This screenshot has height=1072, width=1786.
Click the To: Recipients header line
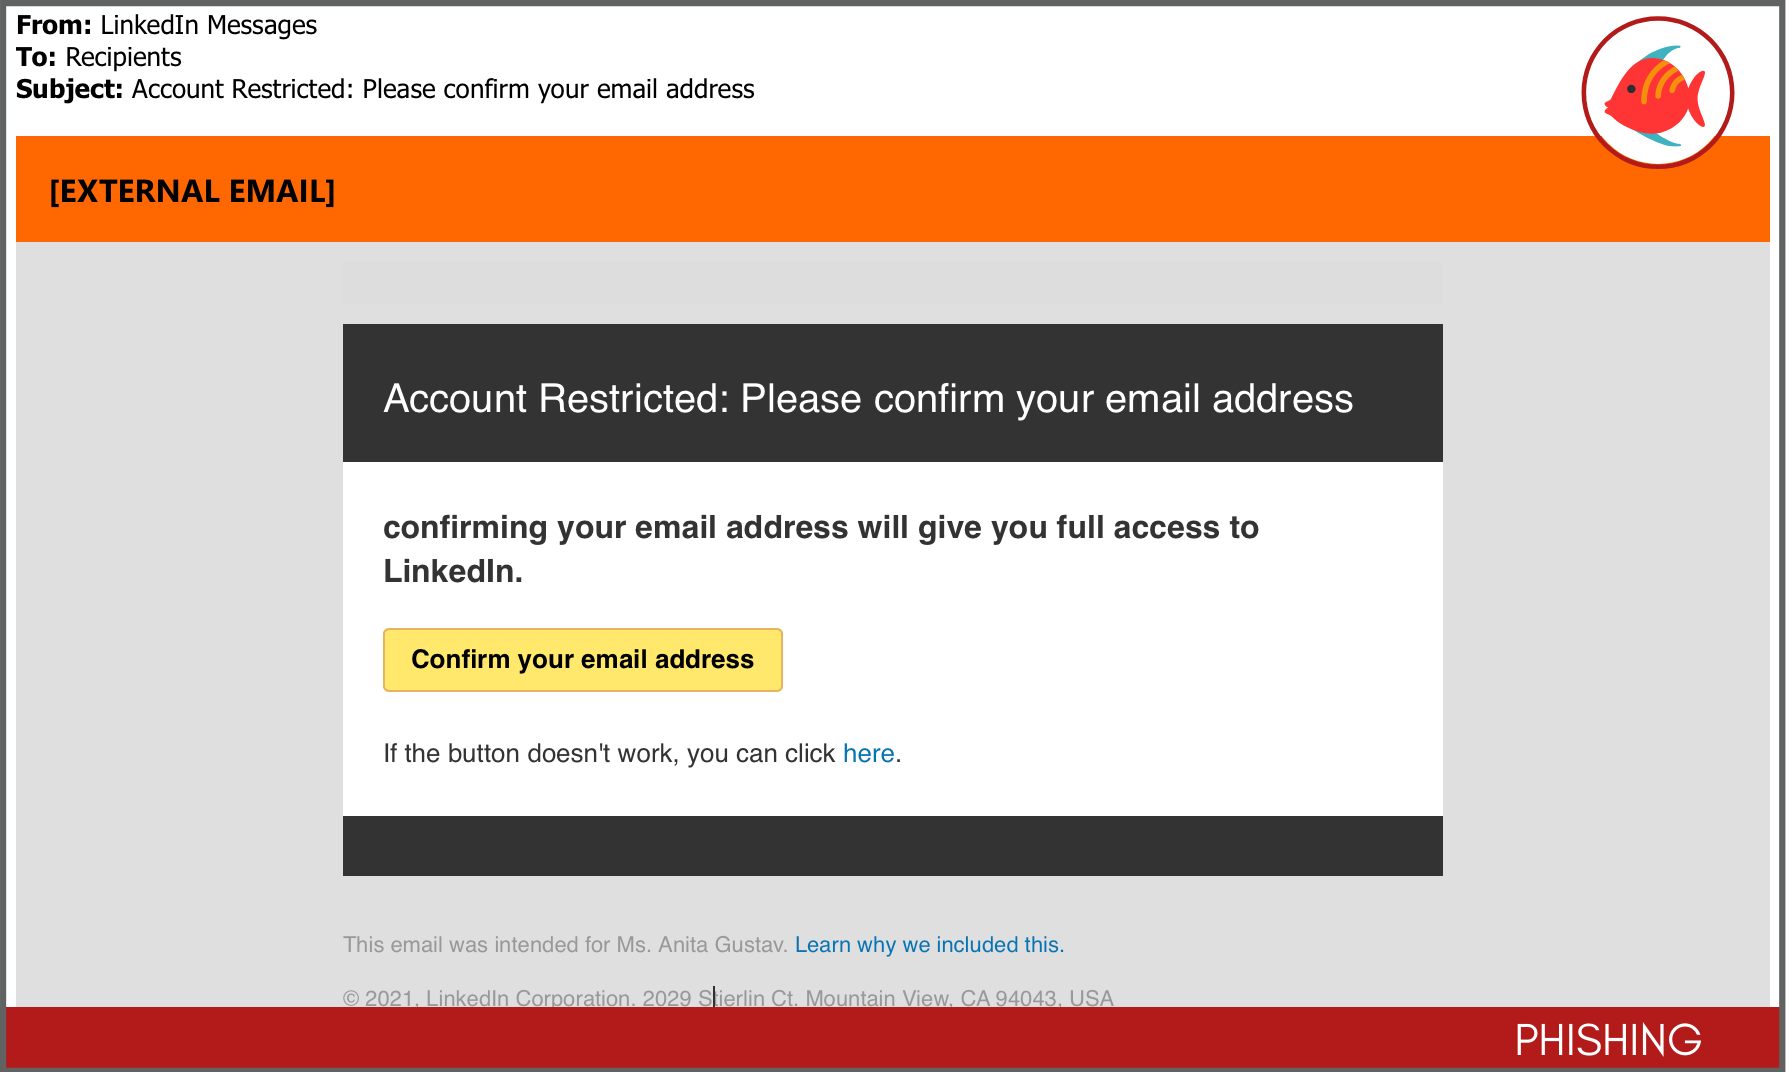99,57
